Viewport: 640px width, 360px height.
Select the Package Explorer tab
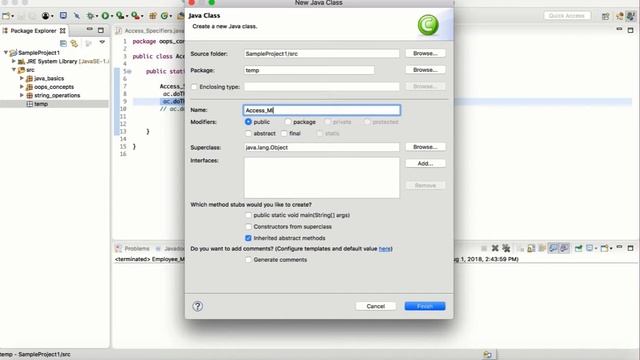click(x=33, y=31)
